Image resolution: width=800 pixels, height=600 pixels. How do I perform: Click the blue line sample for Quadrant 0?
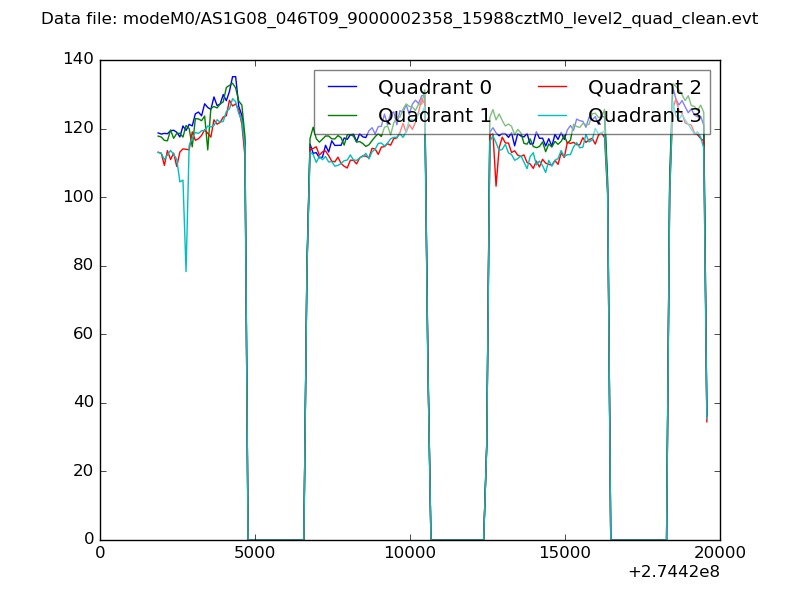[343, 88]
